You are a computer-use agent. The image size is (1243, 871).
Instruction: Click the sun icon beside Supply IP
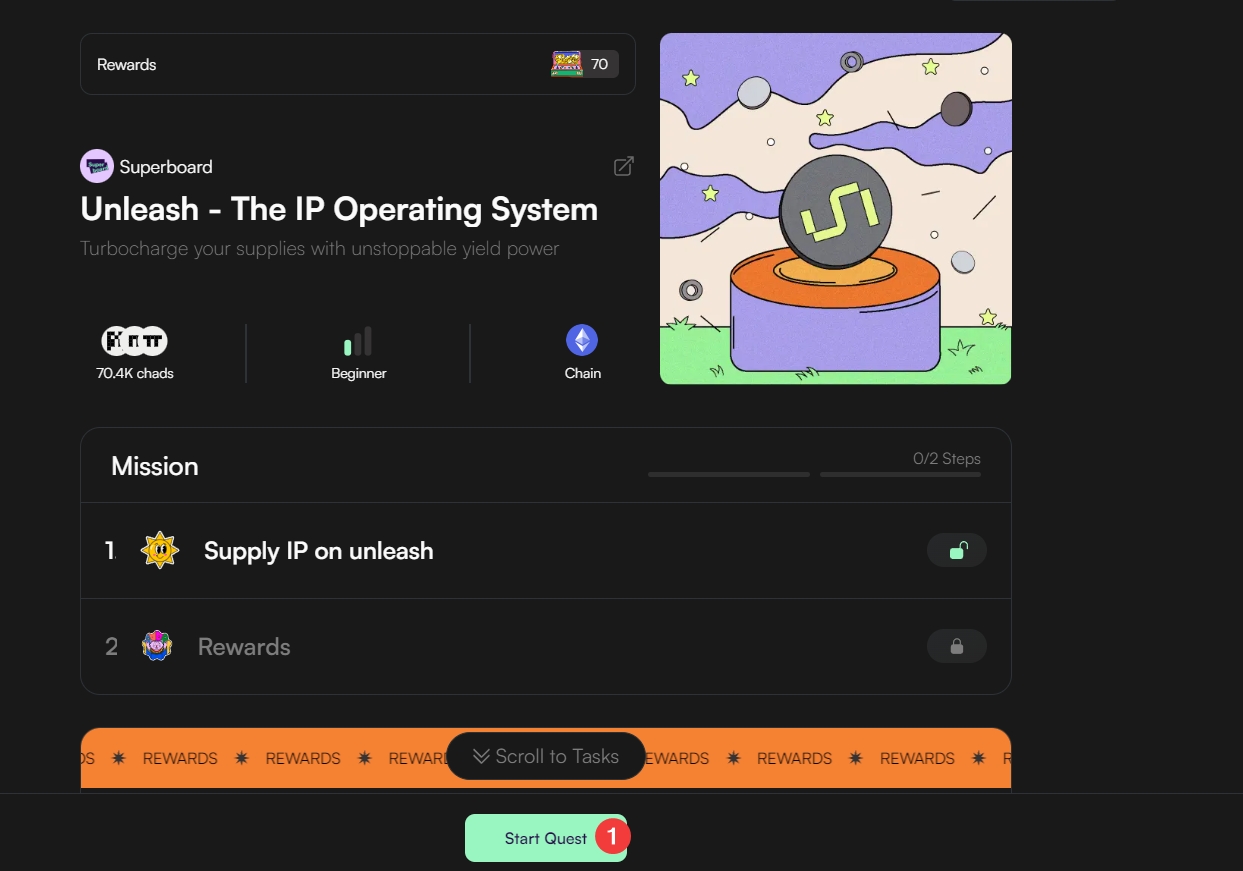160,551
